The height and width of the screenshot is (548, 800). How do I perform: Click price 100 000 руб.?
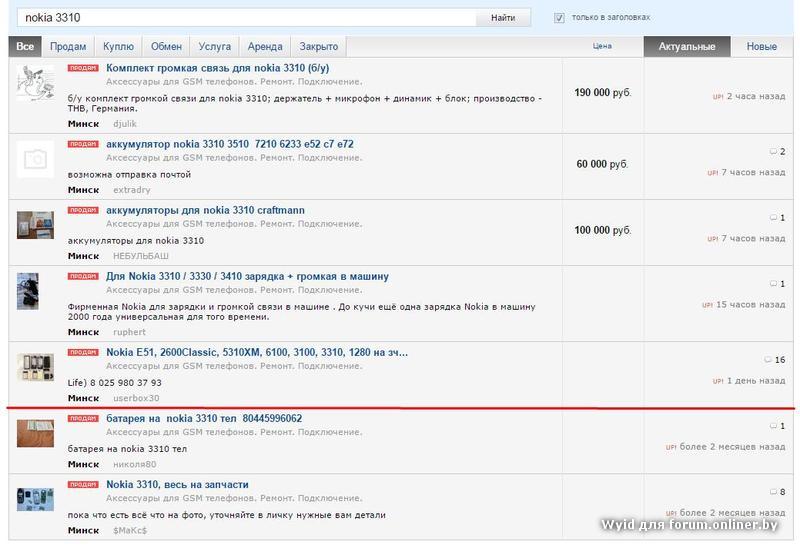pyautogui.click(x=603, y=230)
